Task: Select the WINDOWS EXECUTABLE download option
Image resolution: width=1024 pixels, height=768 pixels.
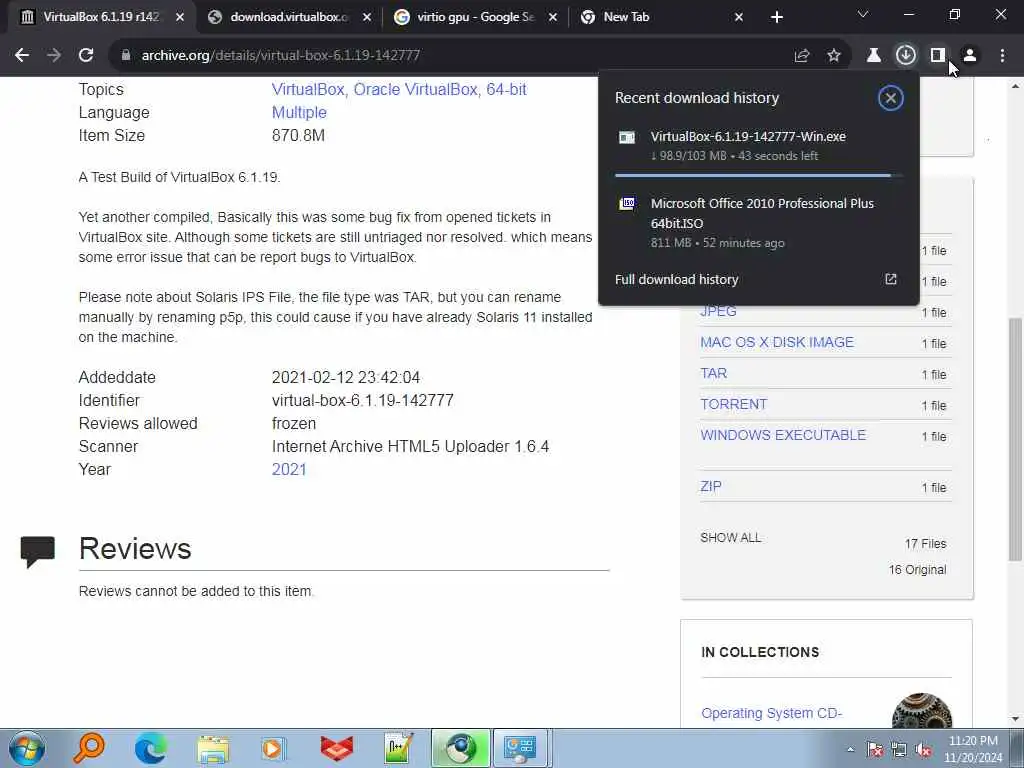Action: tap(783, 435)
